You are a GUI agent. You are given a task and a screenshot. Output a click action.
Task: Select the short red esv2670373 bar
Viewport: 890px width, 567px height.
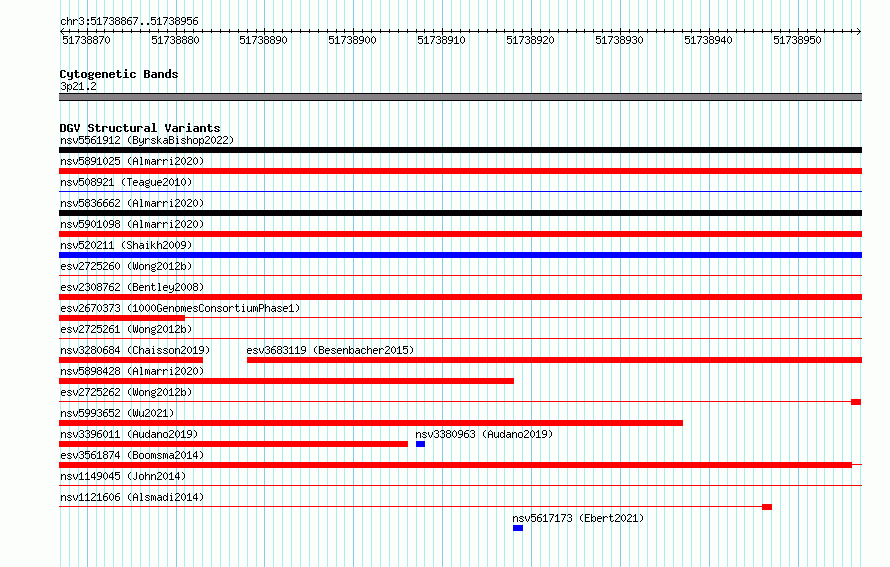[x=122, y=318]
